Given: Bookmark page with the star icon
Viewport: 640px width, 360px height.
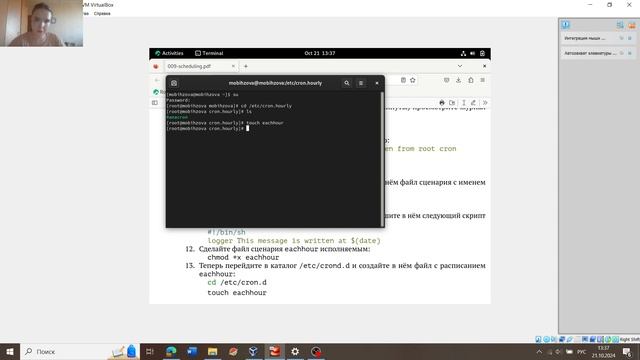Looking at the screenshot, I should click(413, 80).
